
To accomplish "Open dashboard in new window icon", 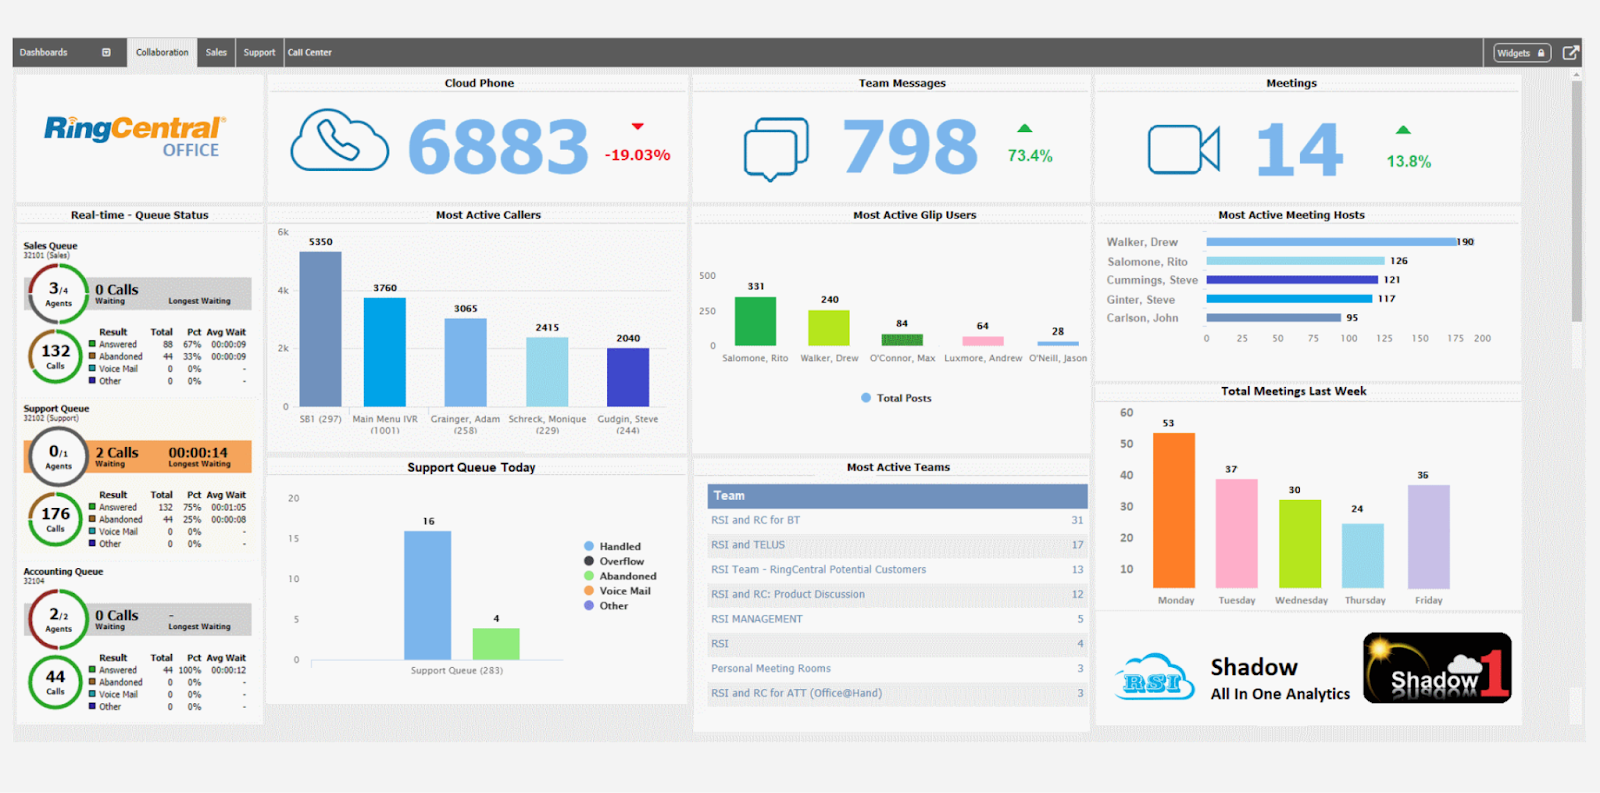I will pyautogui.click(x=1570, y=53).
